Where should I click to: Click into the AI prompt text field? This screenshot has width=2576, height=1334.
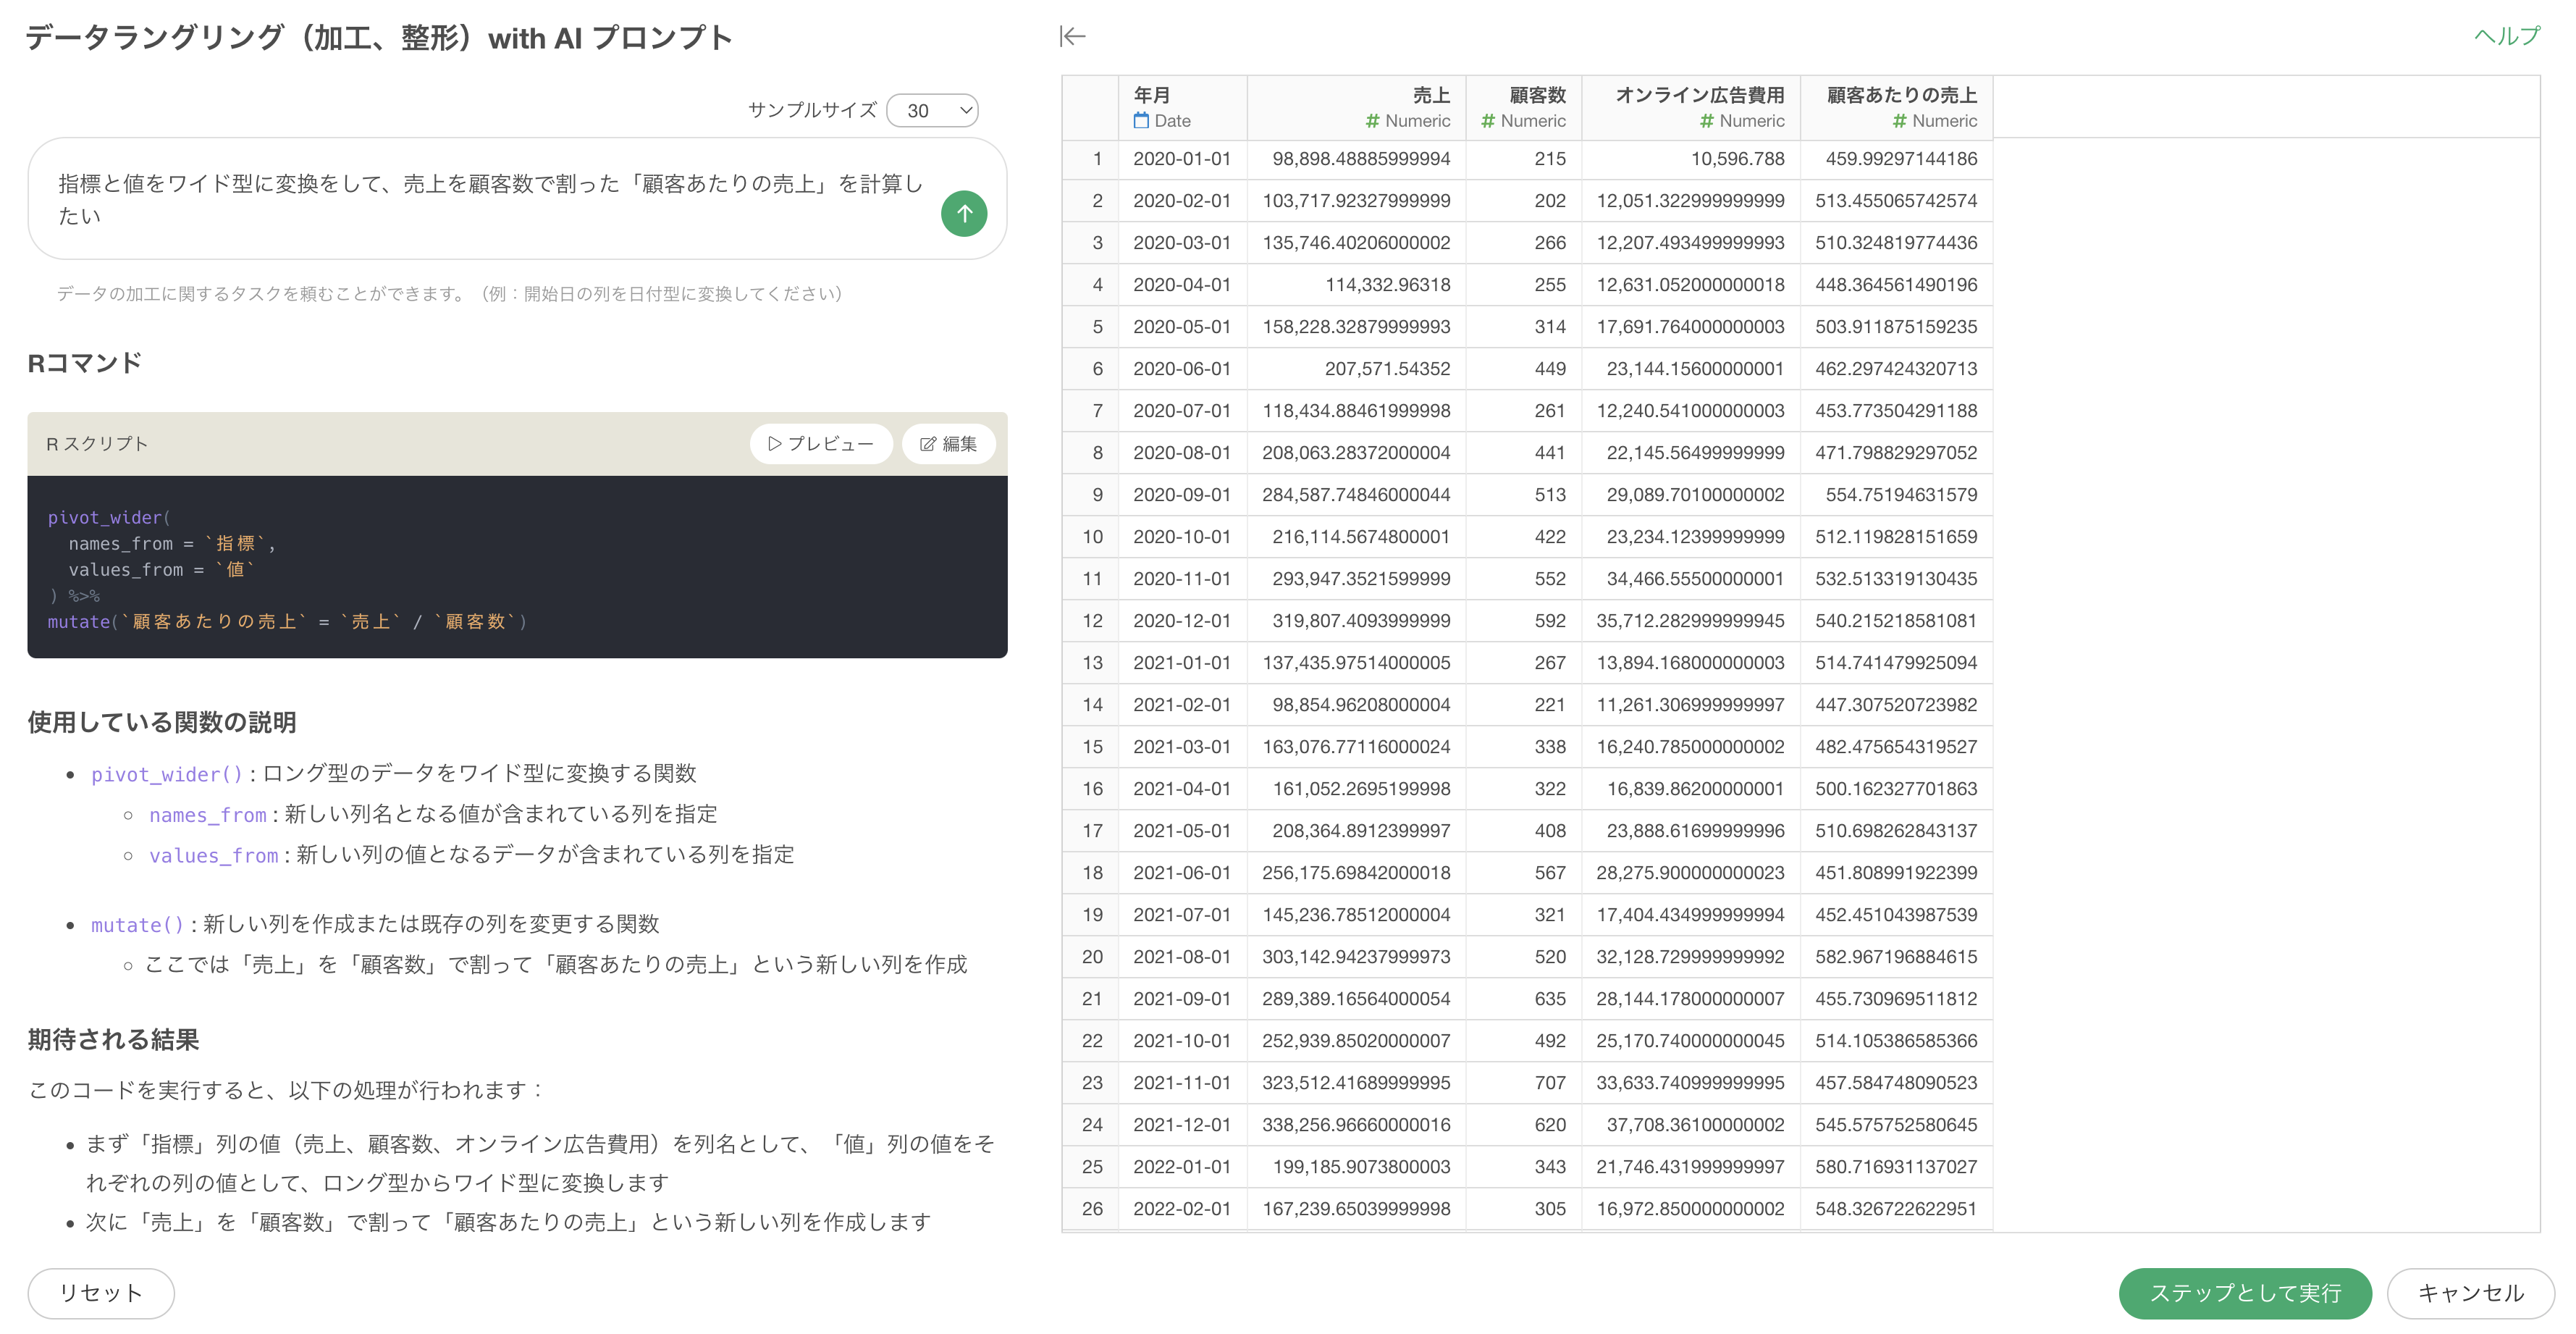(x=490, y=199)
